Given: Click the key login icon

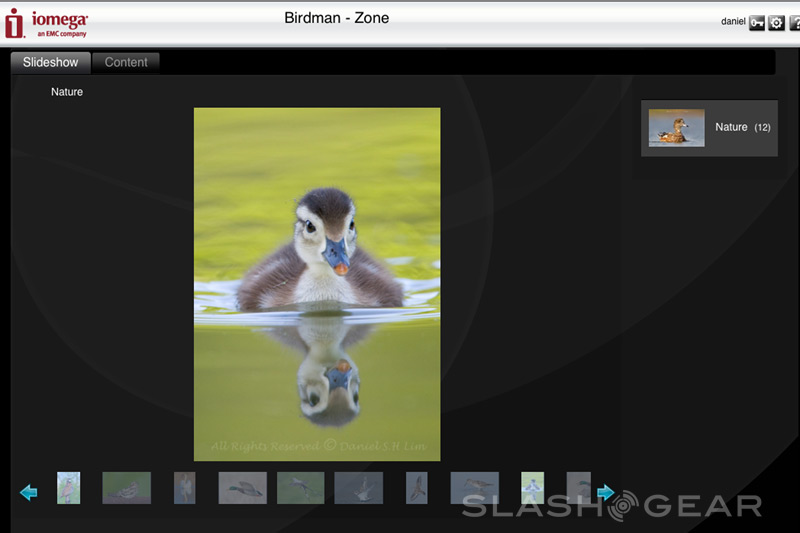Looking at the screenshot, I should [757, 22].
